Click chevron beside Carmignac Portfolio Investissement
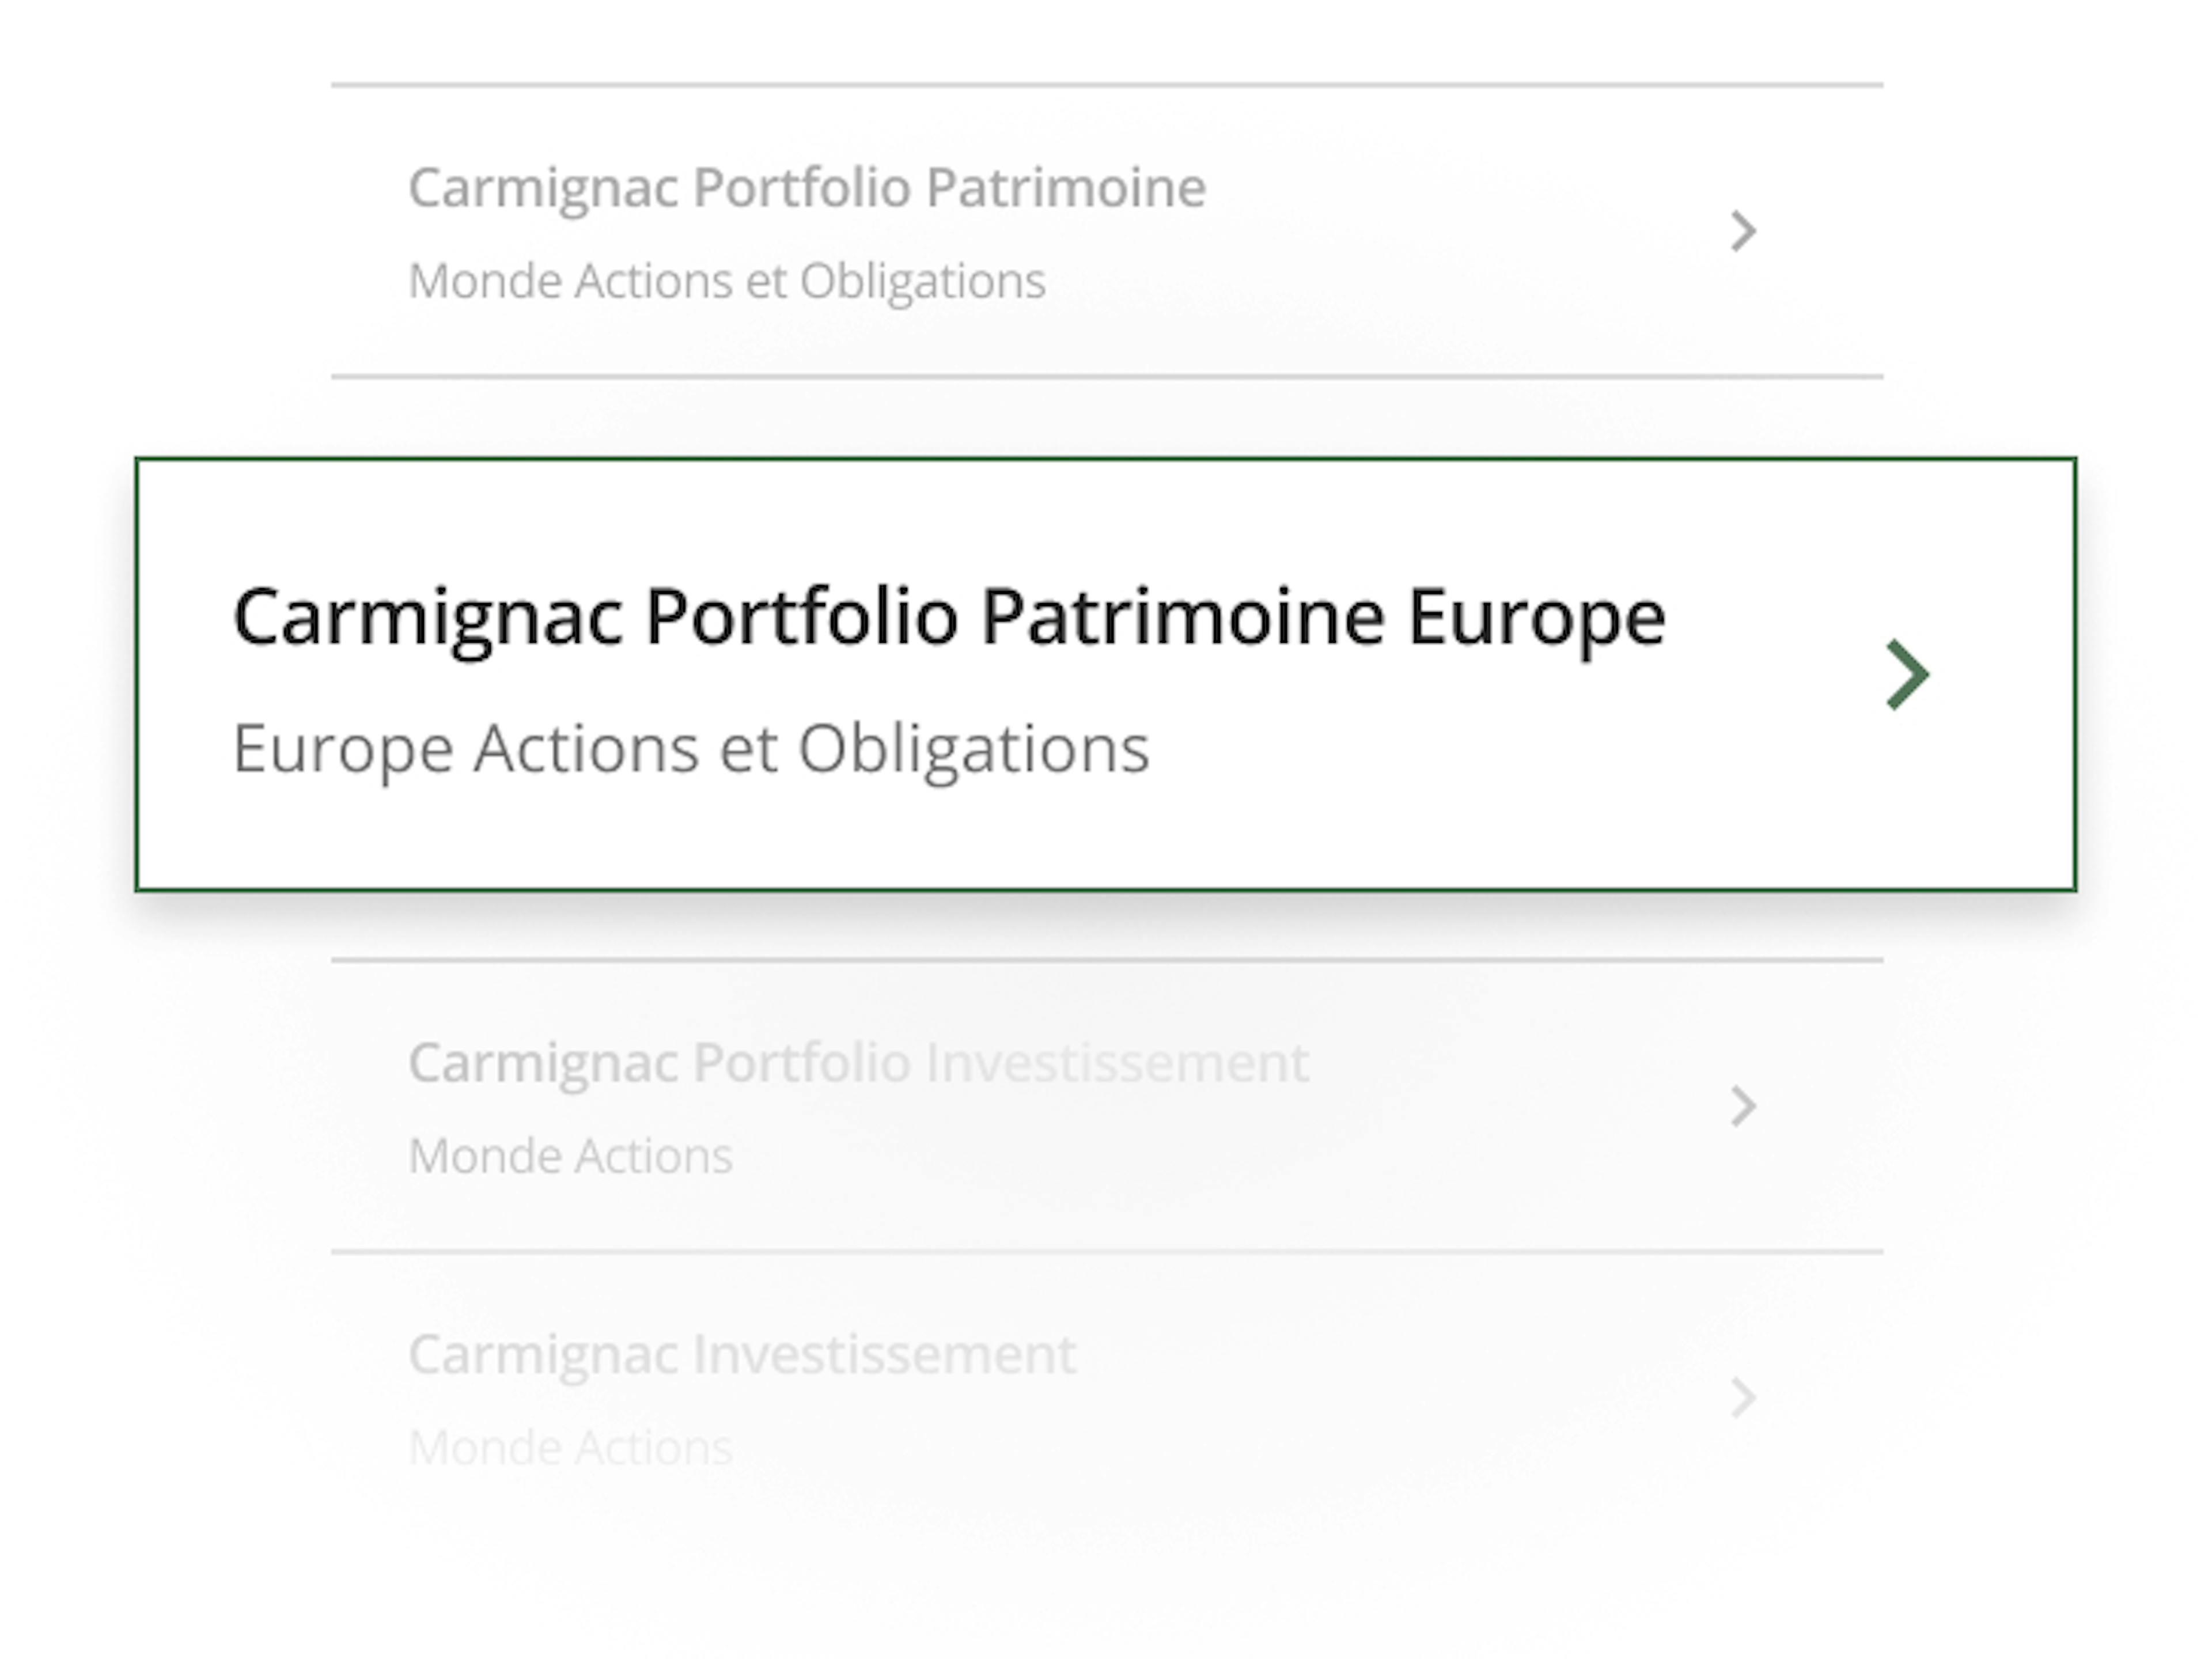Image resolution: width=2212 pixels, height=1659 pixels. coord(1743,1106)
